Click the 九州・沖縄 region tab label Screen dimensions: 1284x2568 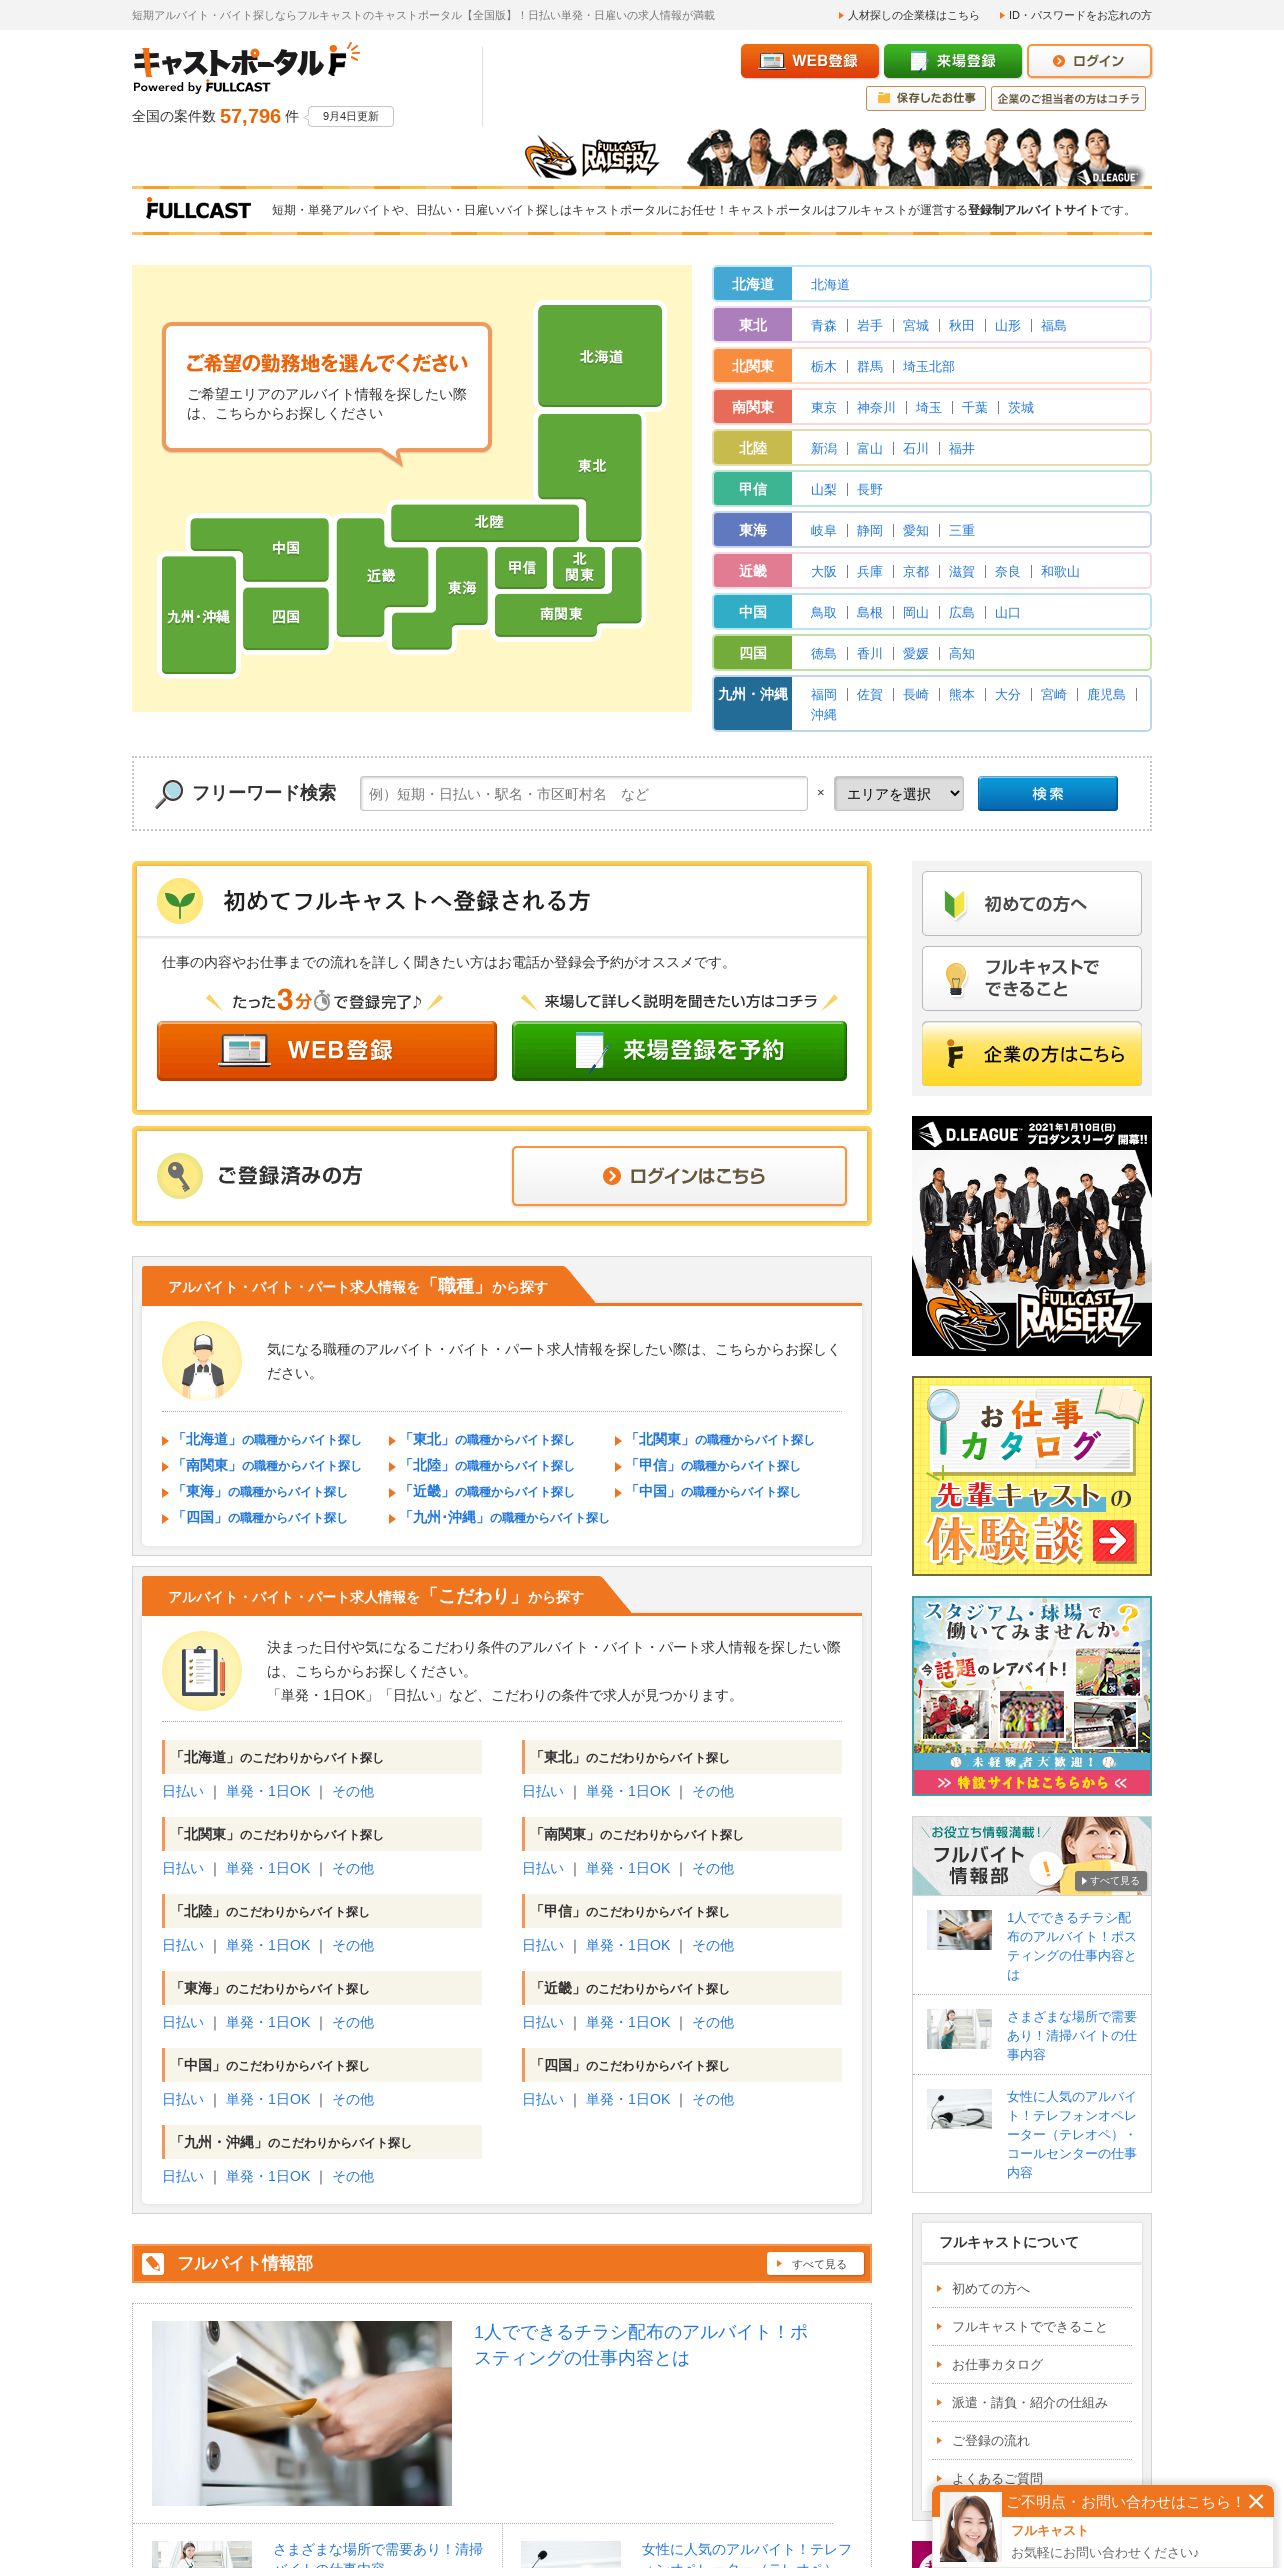752,704
